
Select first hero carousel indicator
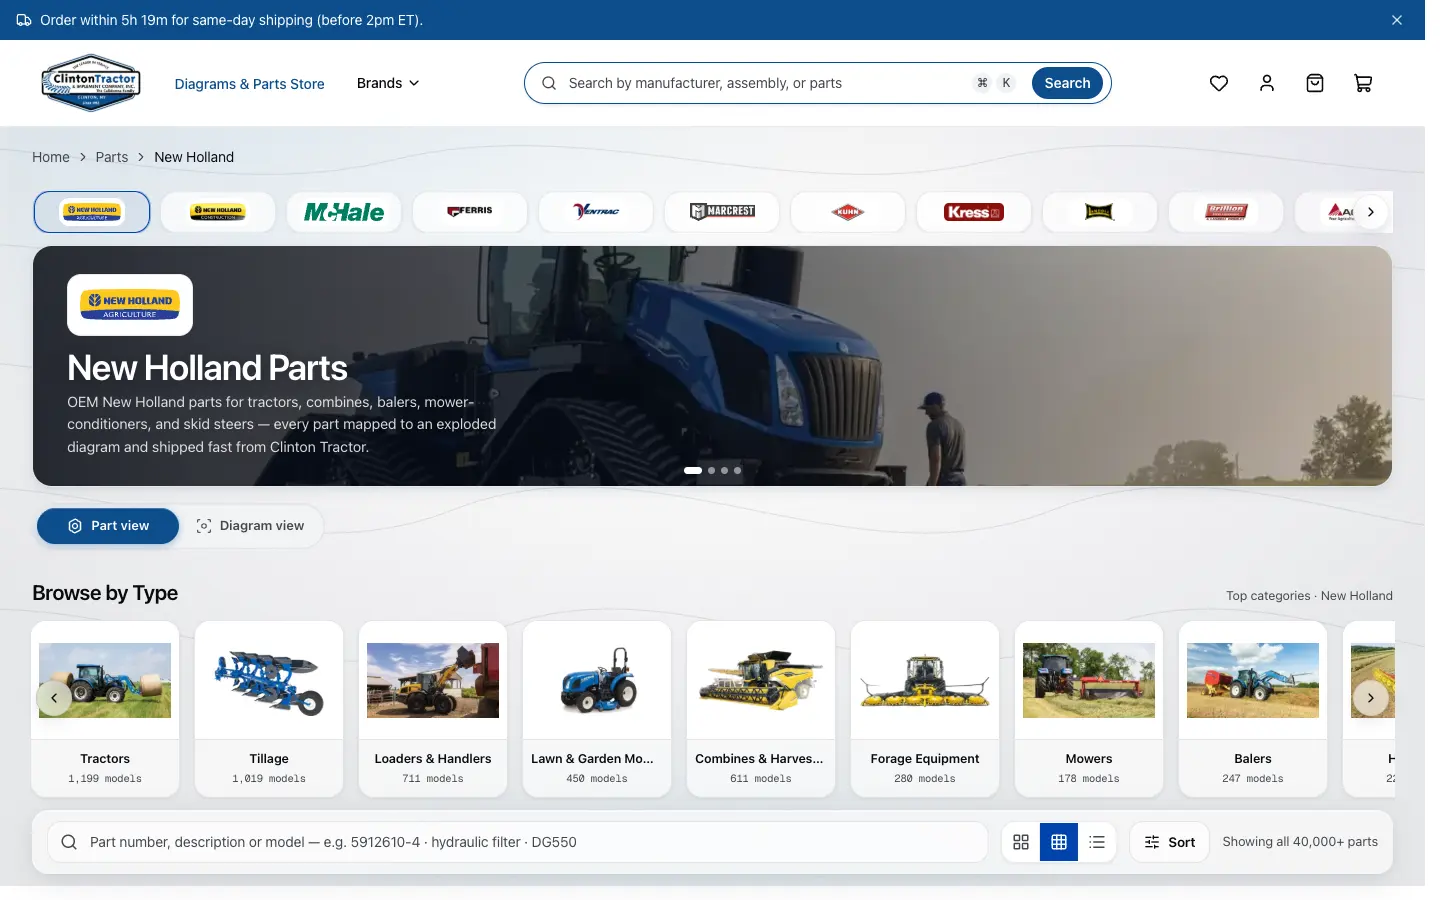click(692, 470)
